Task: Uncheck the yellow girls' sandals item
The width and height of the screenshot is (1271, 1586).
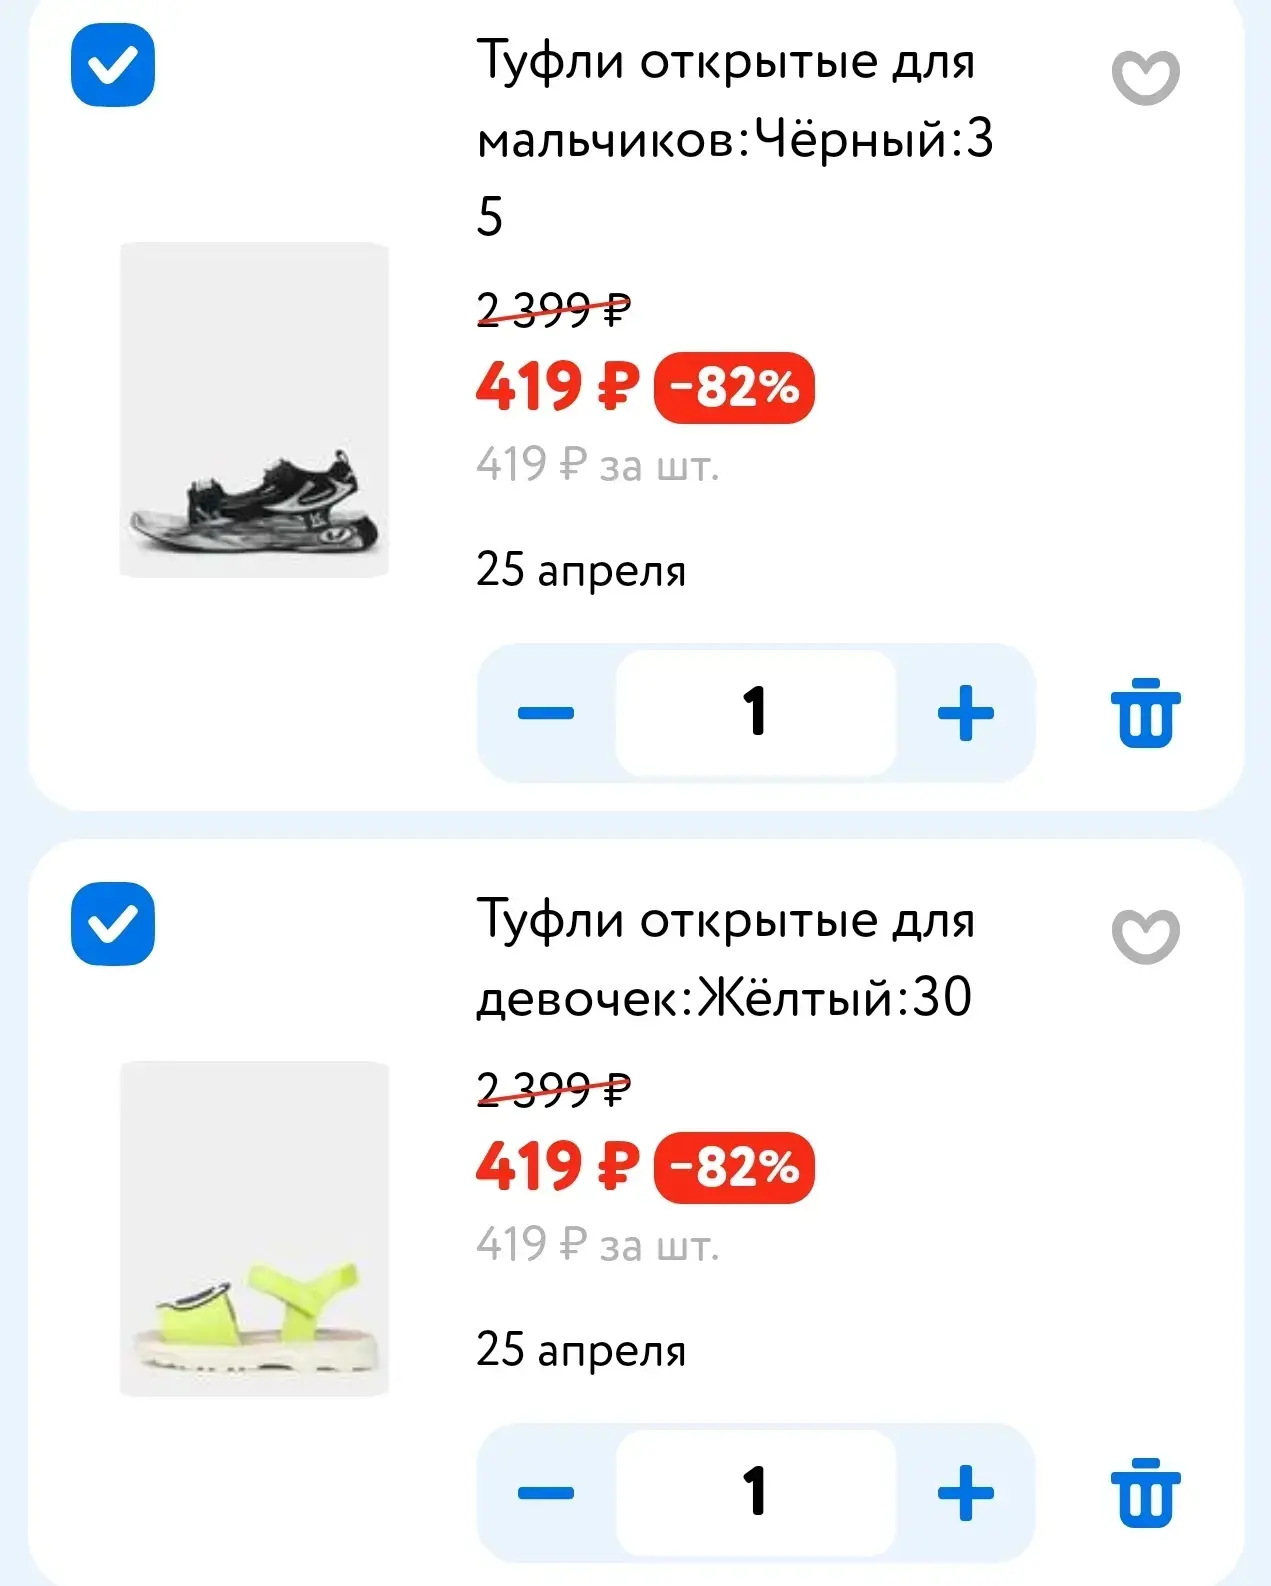Action: (x=113, y=924)
